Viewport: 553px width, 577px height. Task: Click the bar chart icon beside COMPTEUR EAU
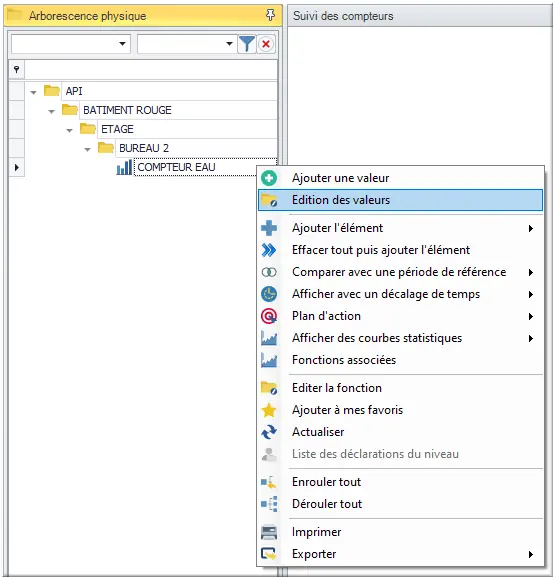pos(124,167)
